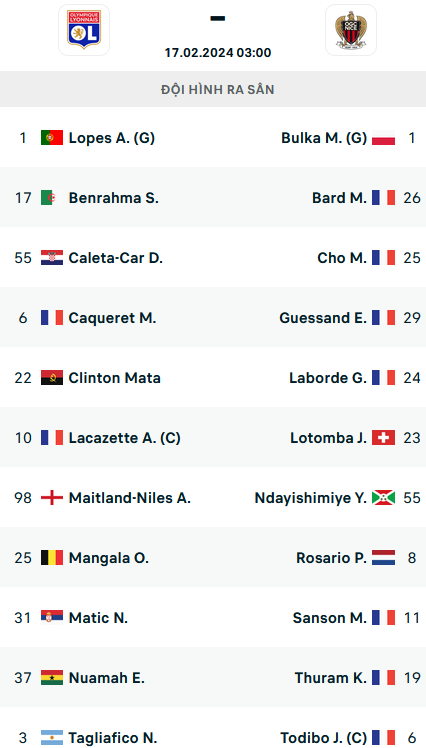Click Poland flag next to Bulka M.
Viewport: 426px width, 748px height.
tap(384, 138)
